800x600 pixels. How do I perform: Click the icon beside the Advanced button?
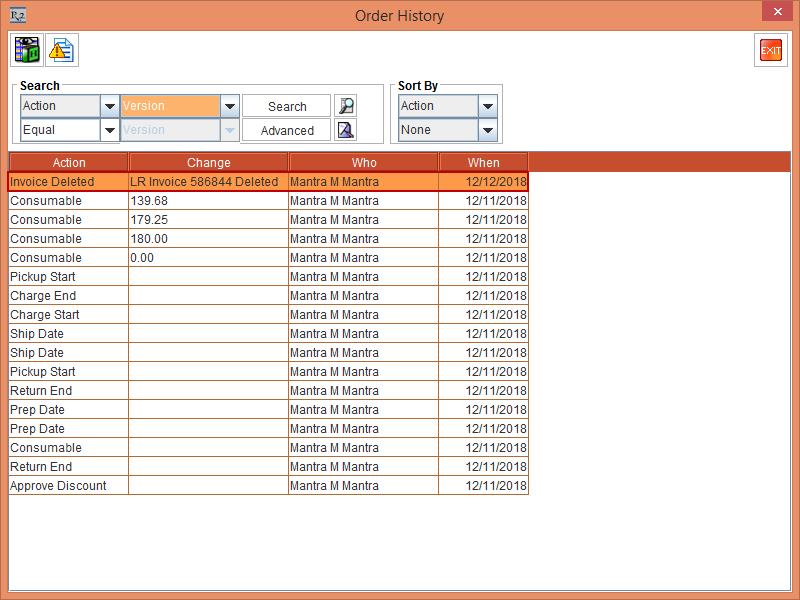(x=345, y=130)
